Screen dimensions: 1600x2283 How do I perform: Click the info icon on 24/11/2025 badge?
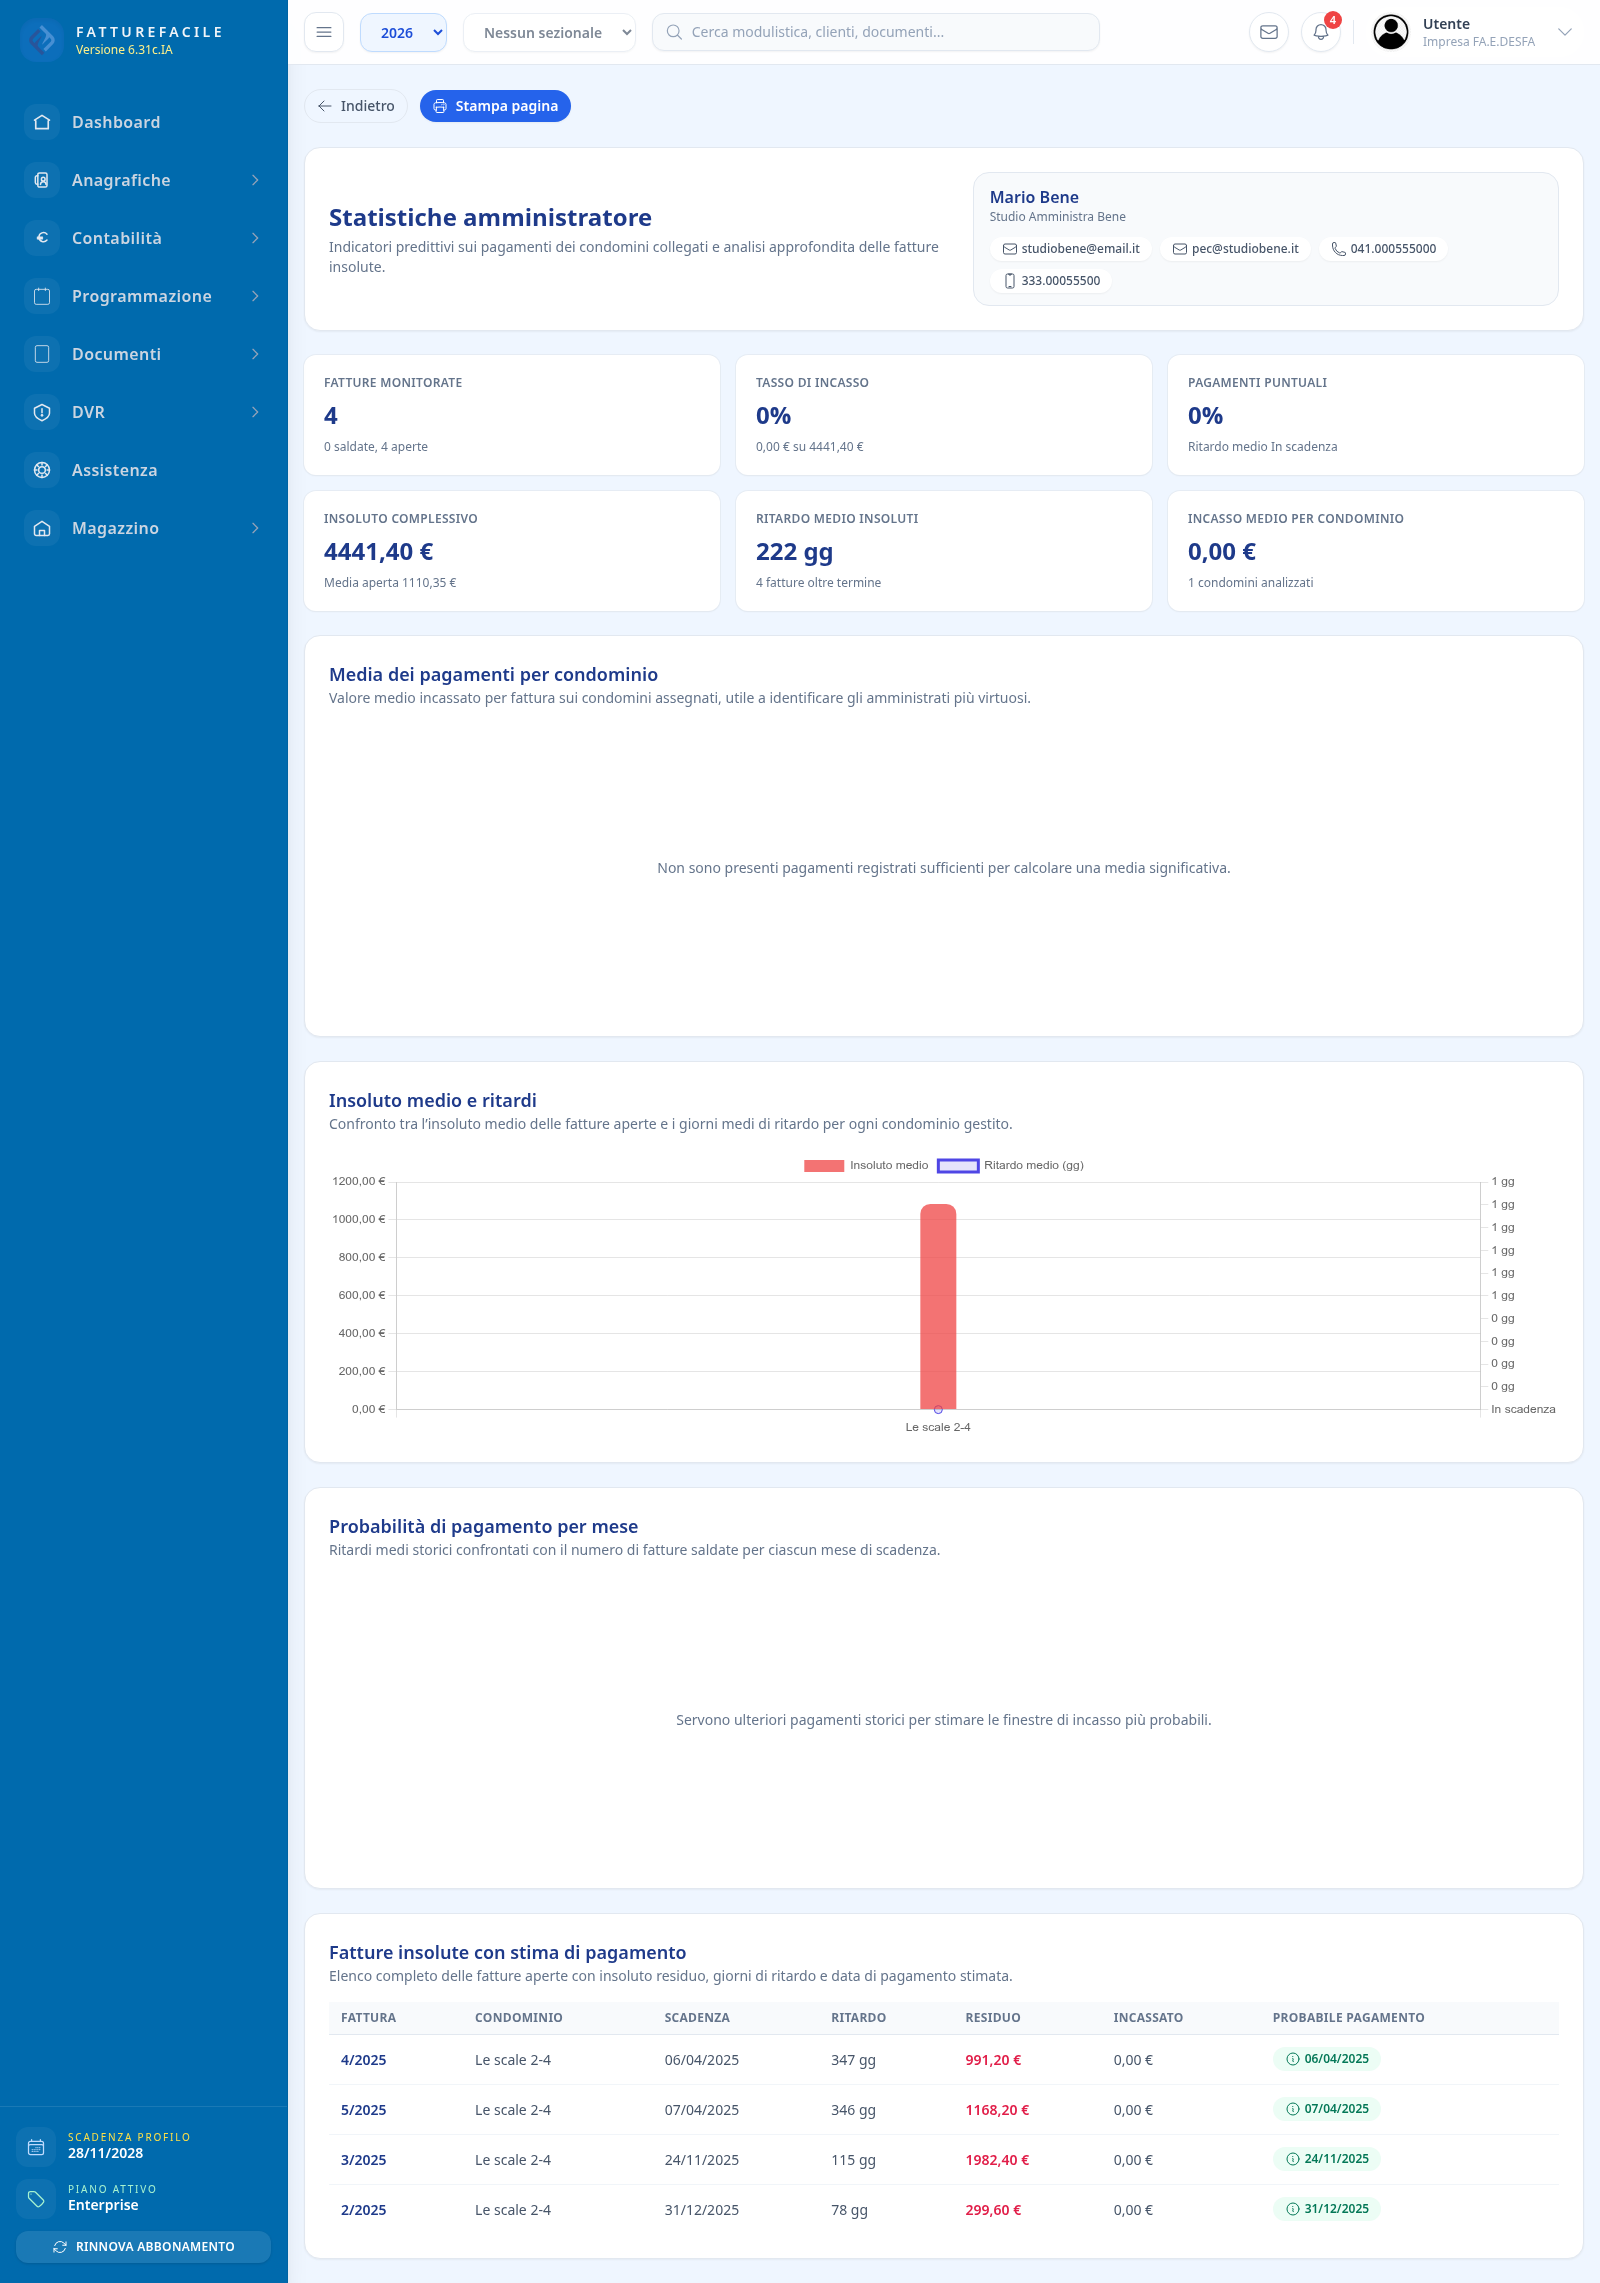(x=1292, y=2159)
